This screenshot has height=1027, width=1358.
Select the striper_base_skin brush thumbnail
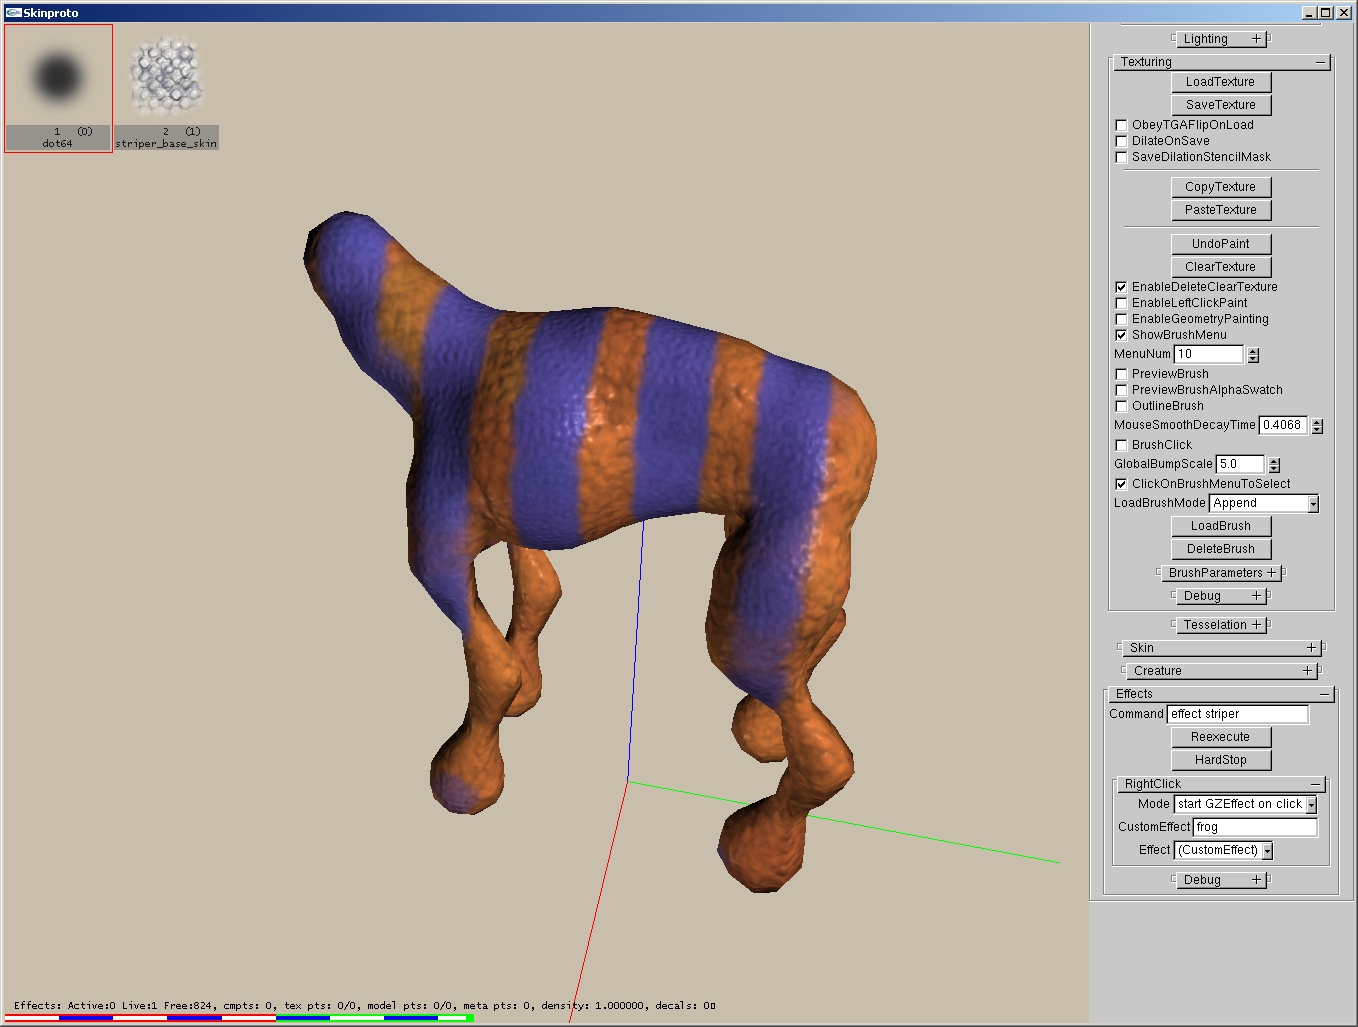(x=166, y=80)
